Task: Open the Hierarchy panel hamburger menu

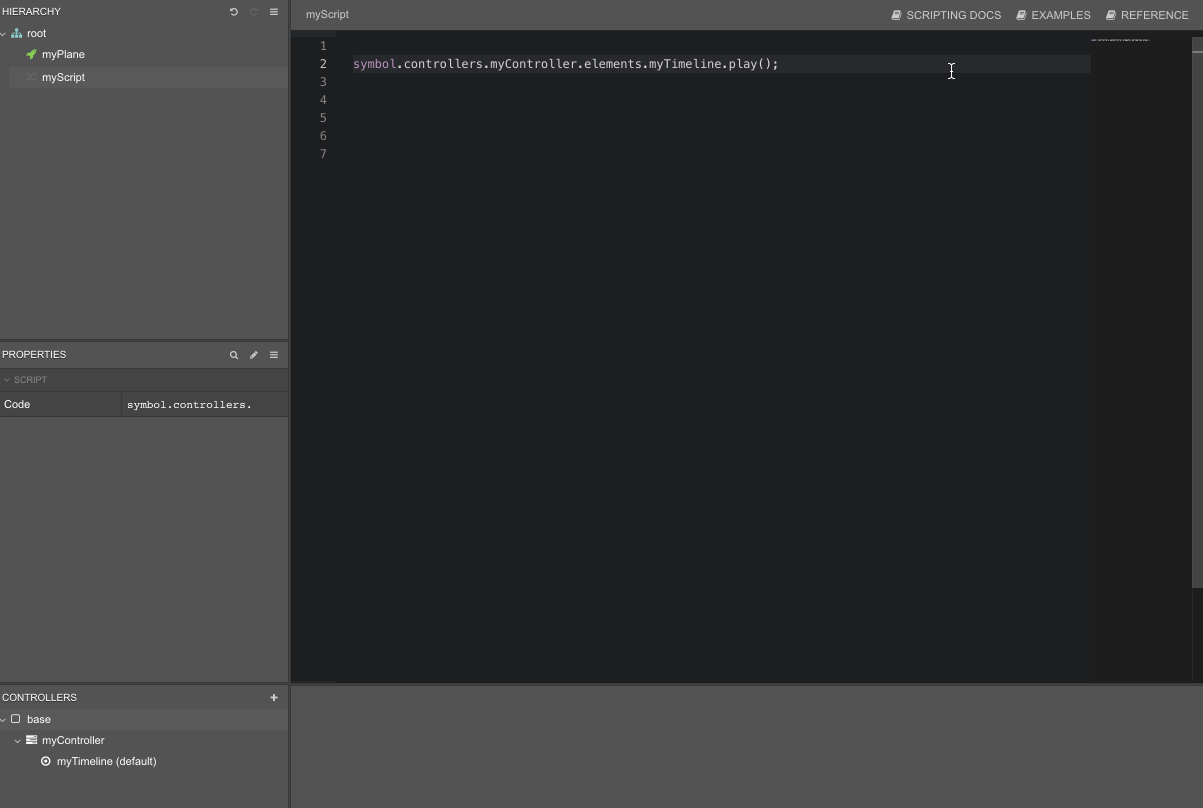Action: [274, 12]
